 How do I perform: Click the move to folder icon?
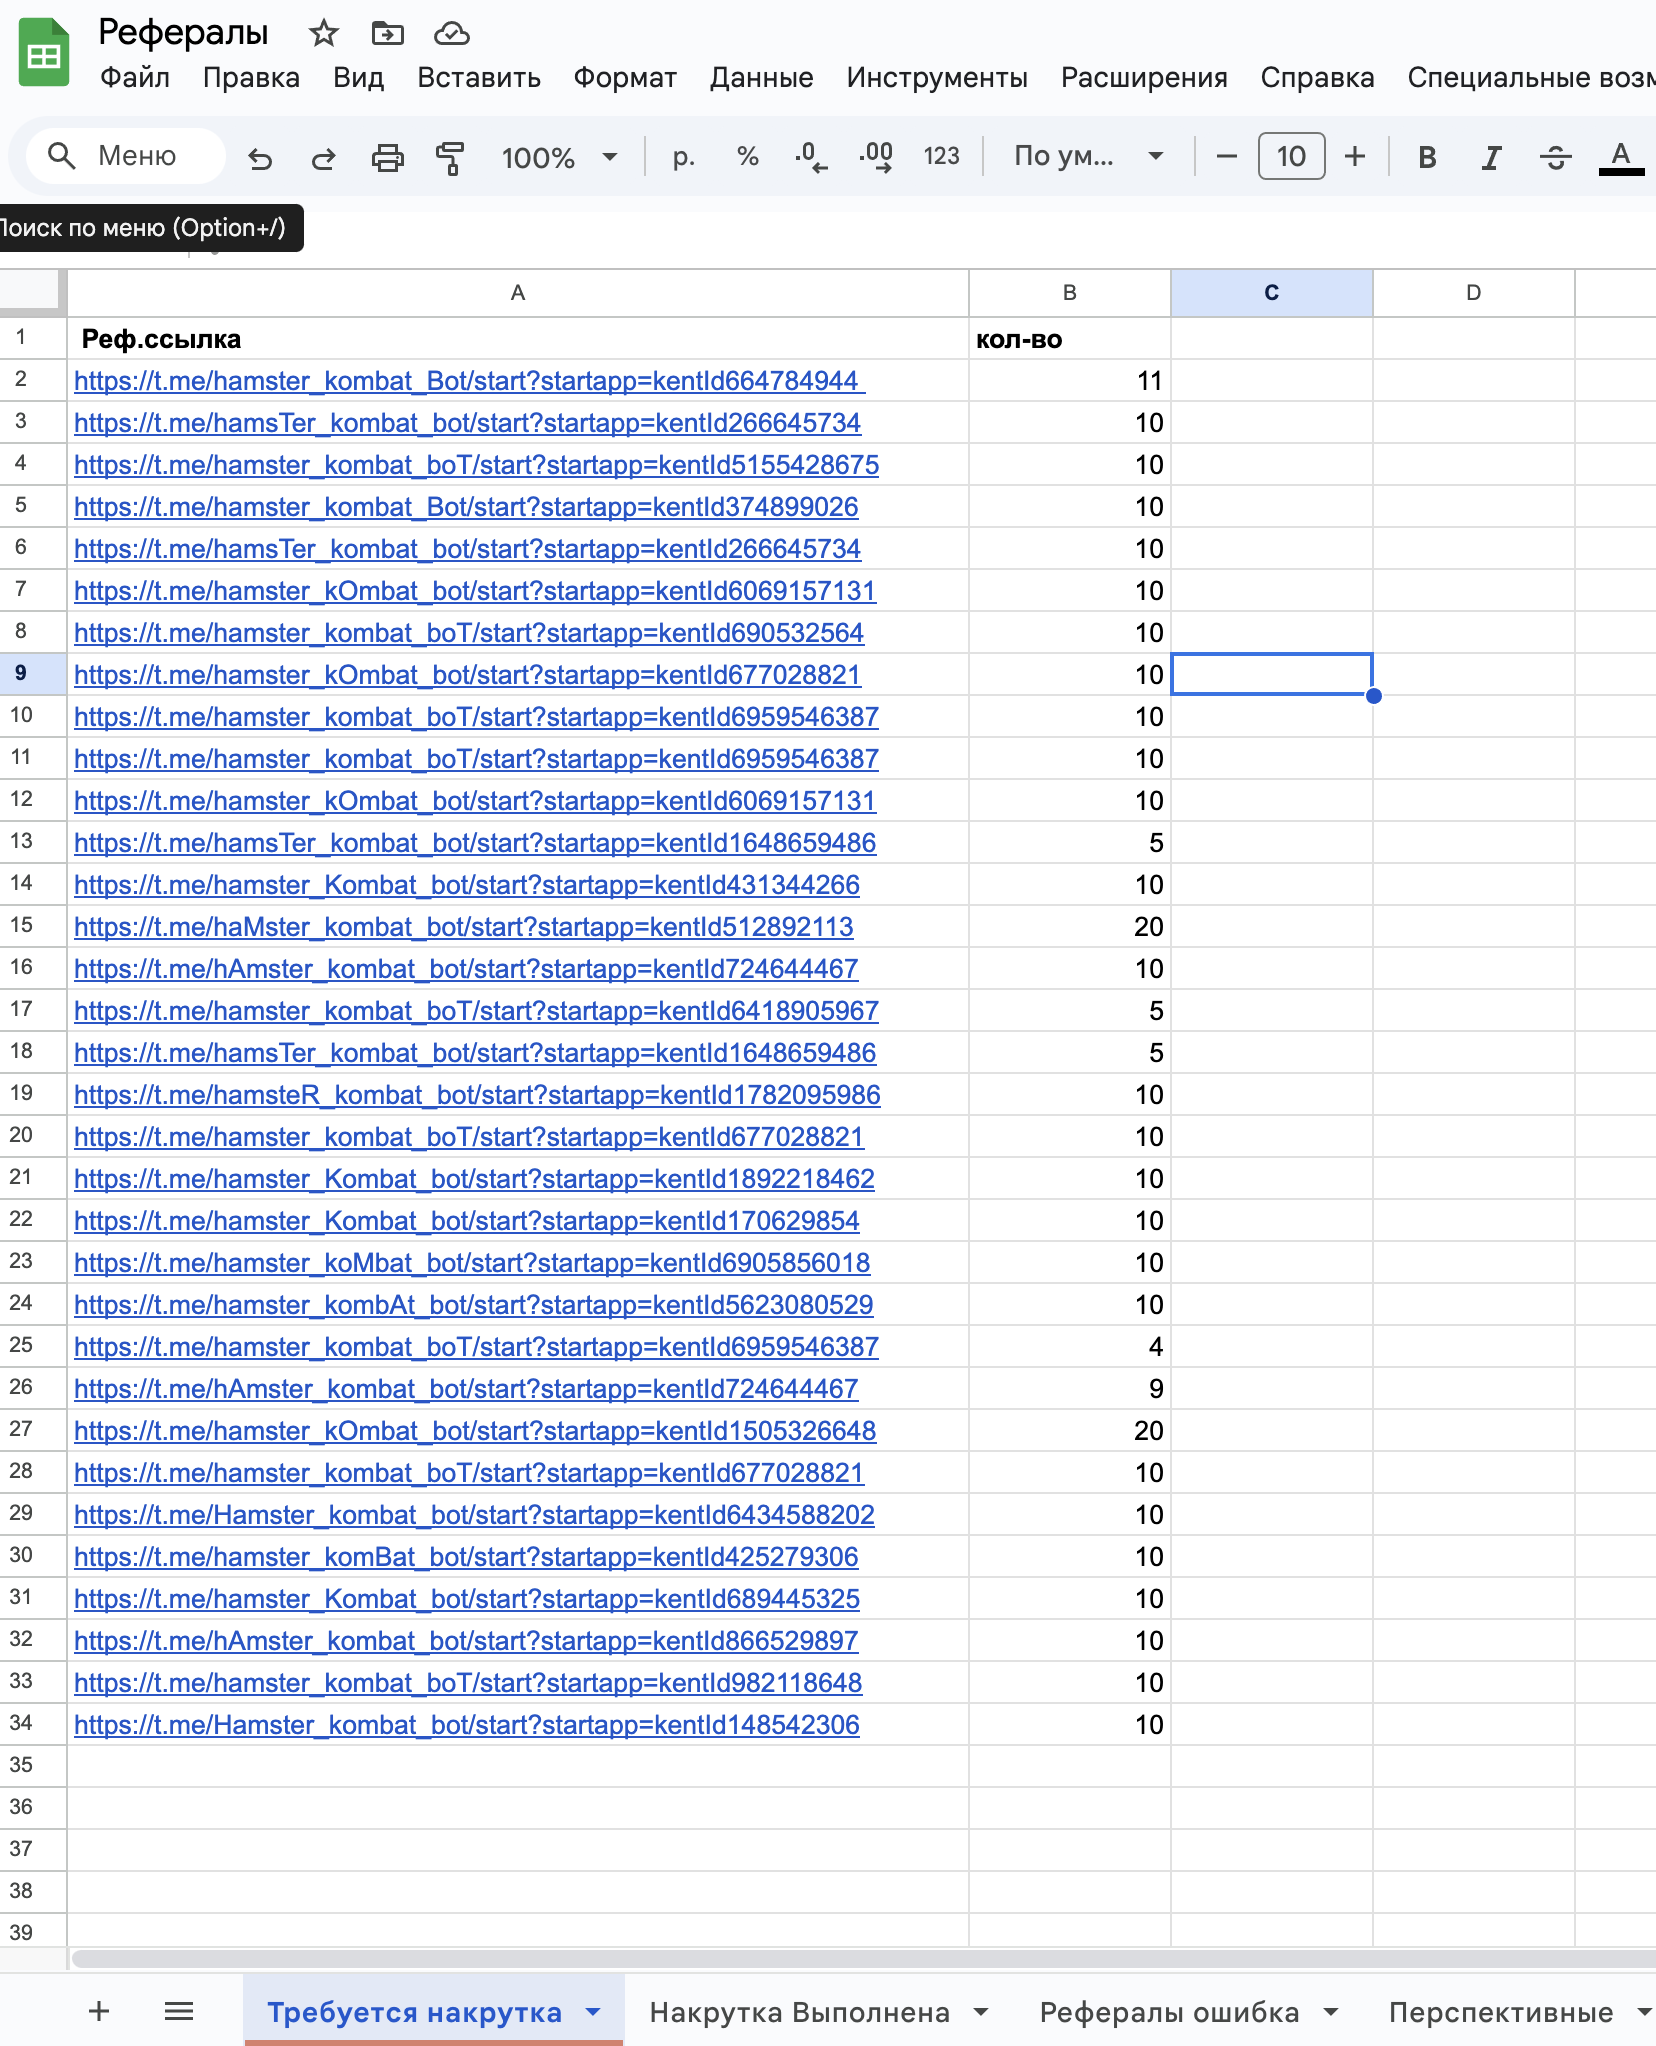point(387,34)
